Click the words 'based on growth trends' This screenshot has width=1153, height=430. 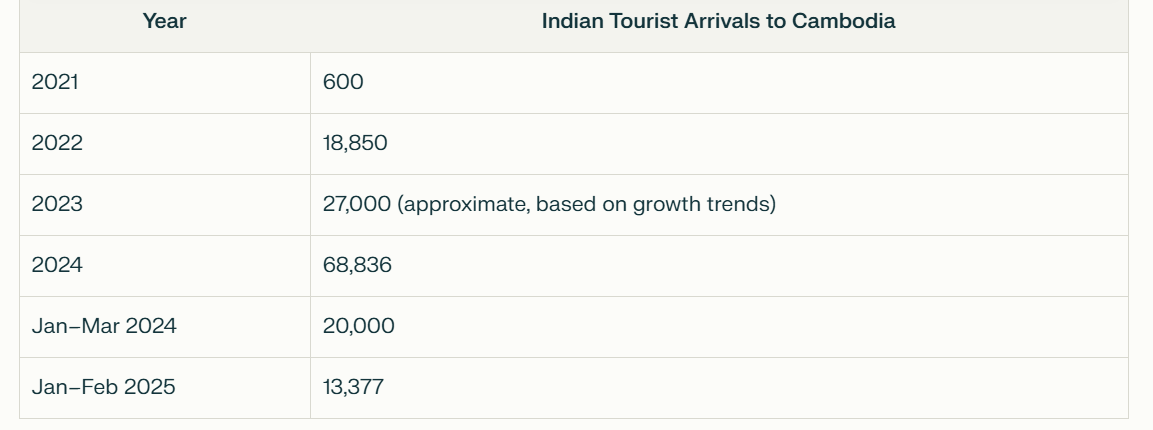coord(653,204)
